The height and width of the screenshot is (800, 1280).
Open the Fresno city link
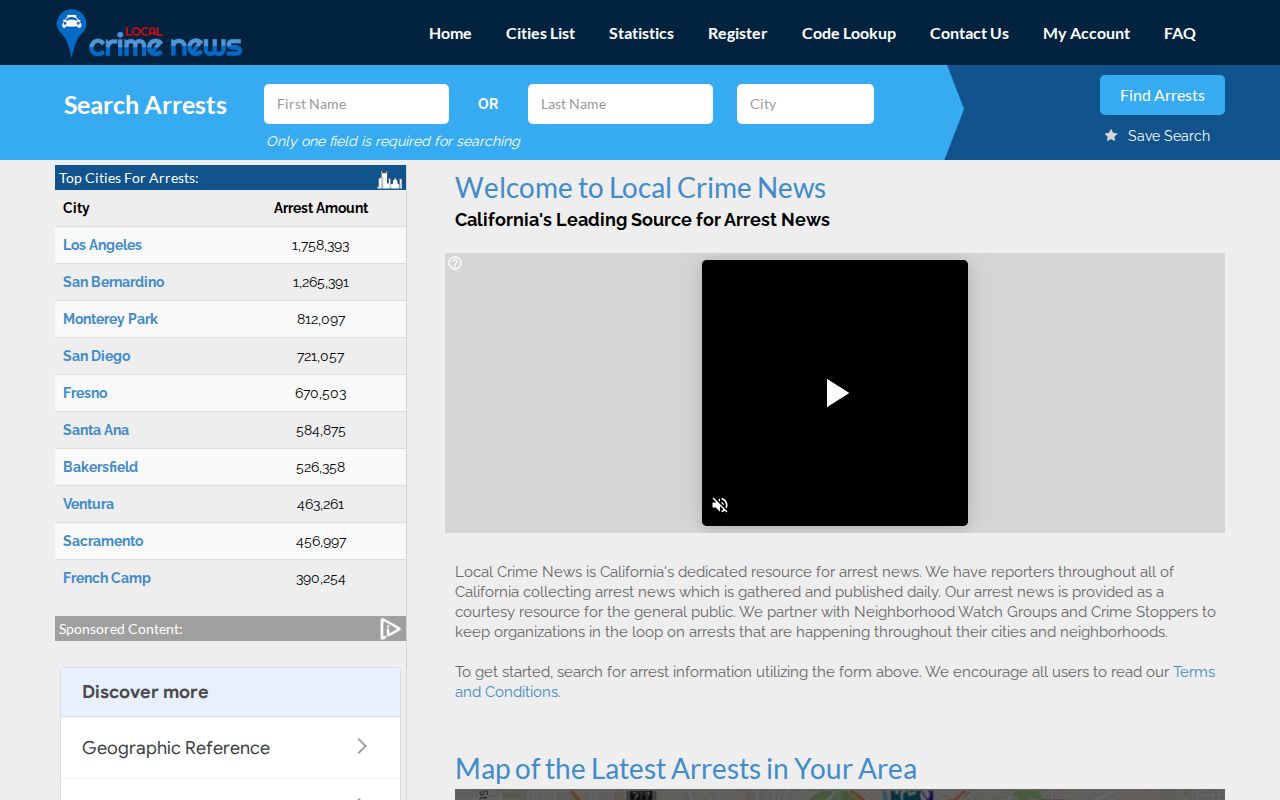(85, 393)
